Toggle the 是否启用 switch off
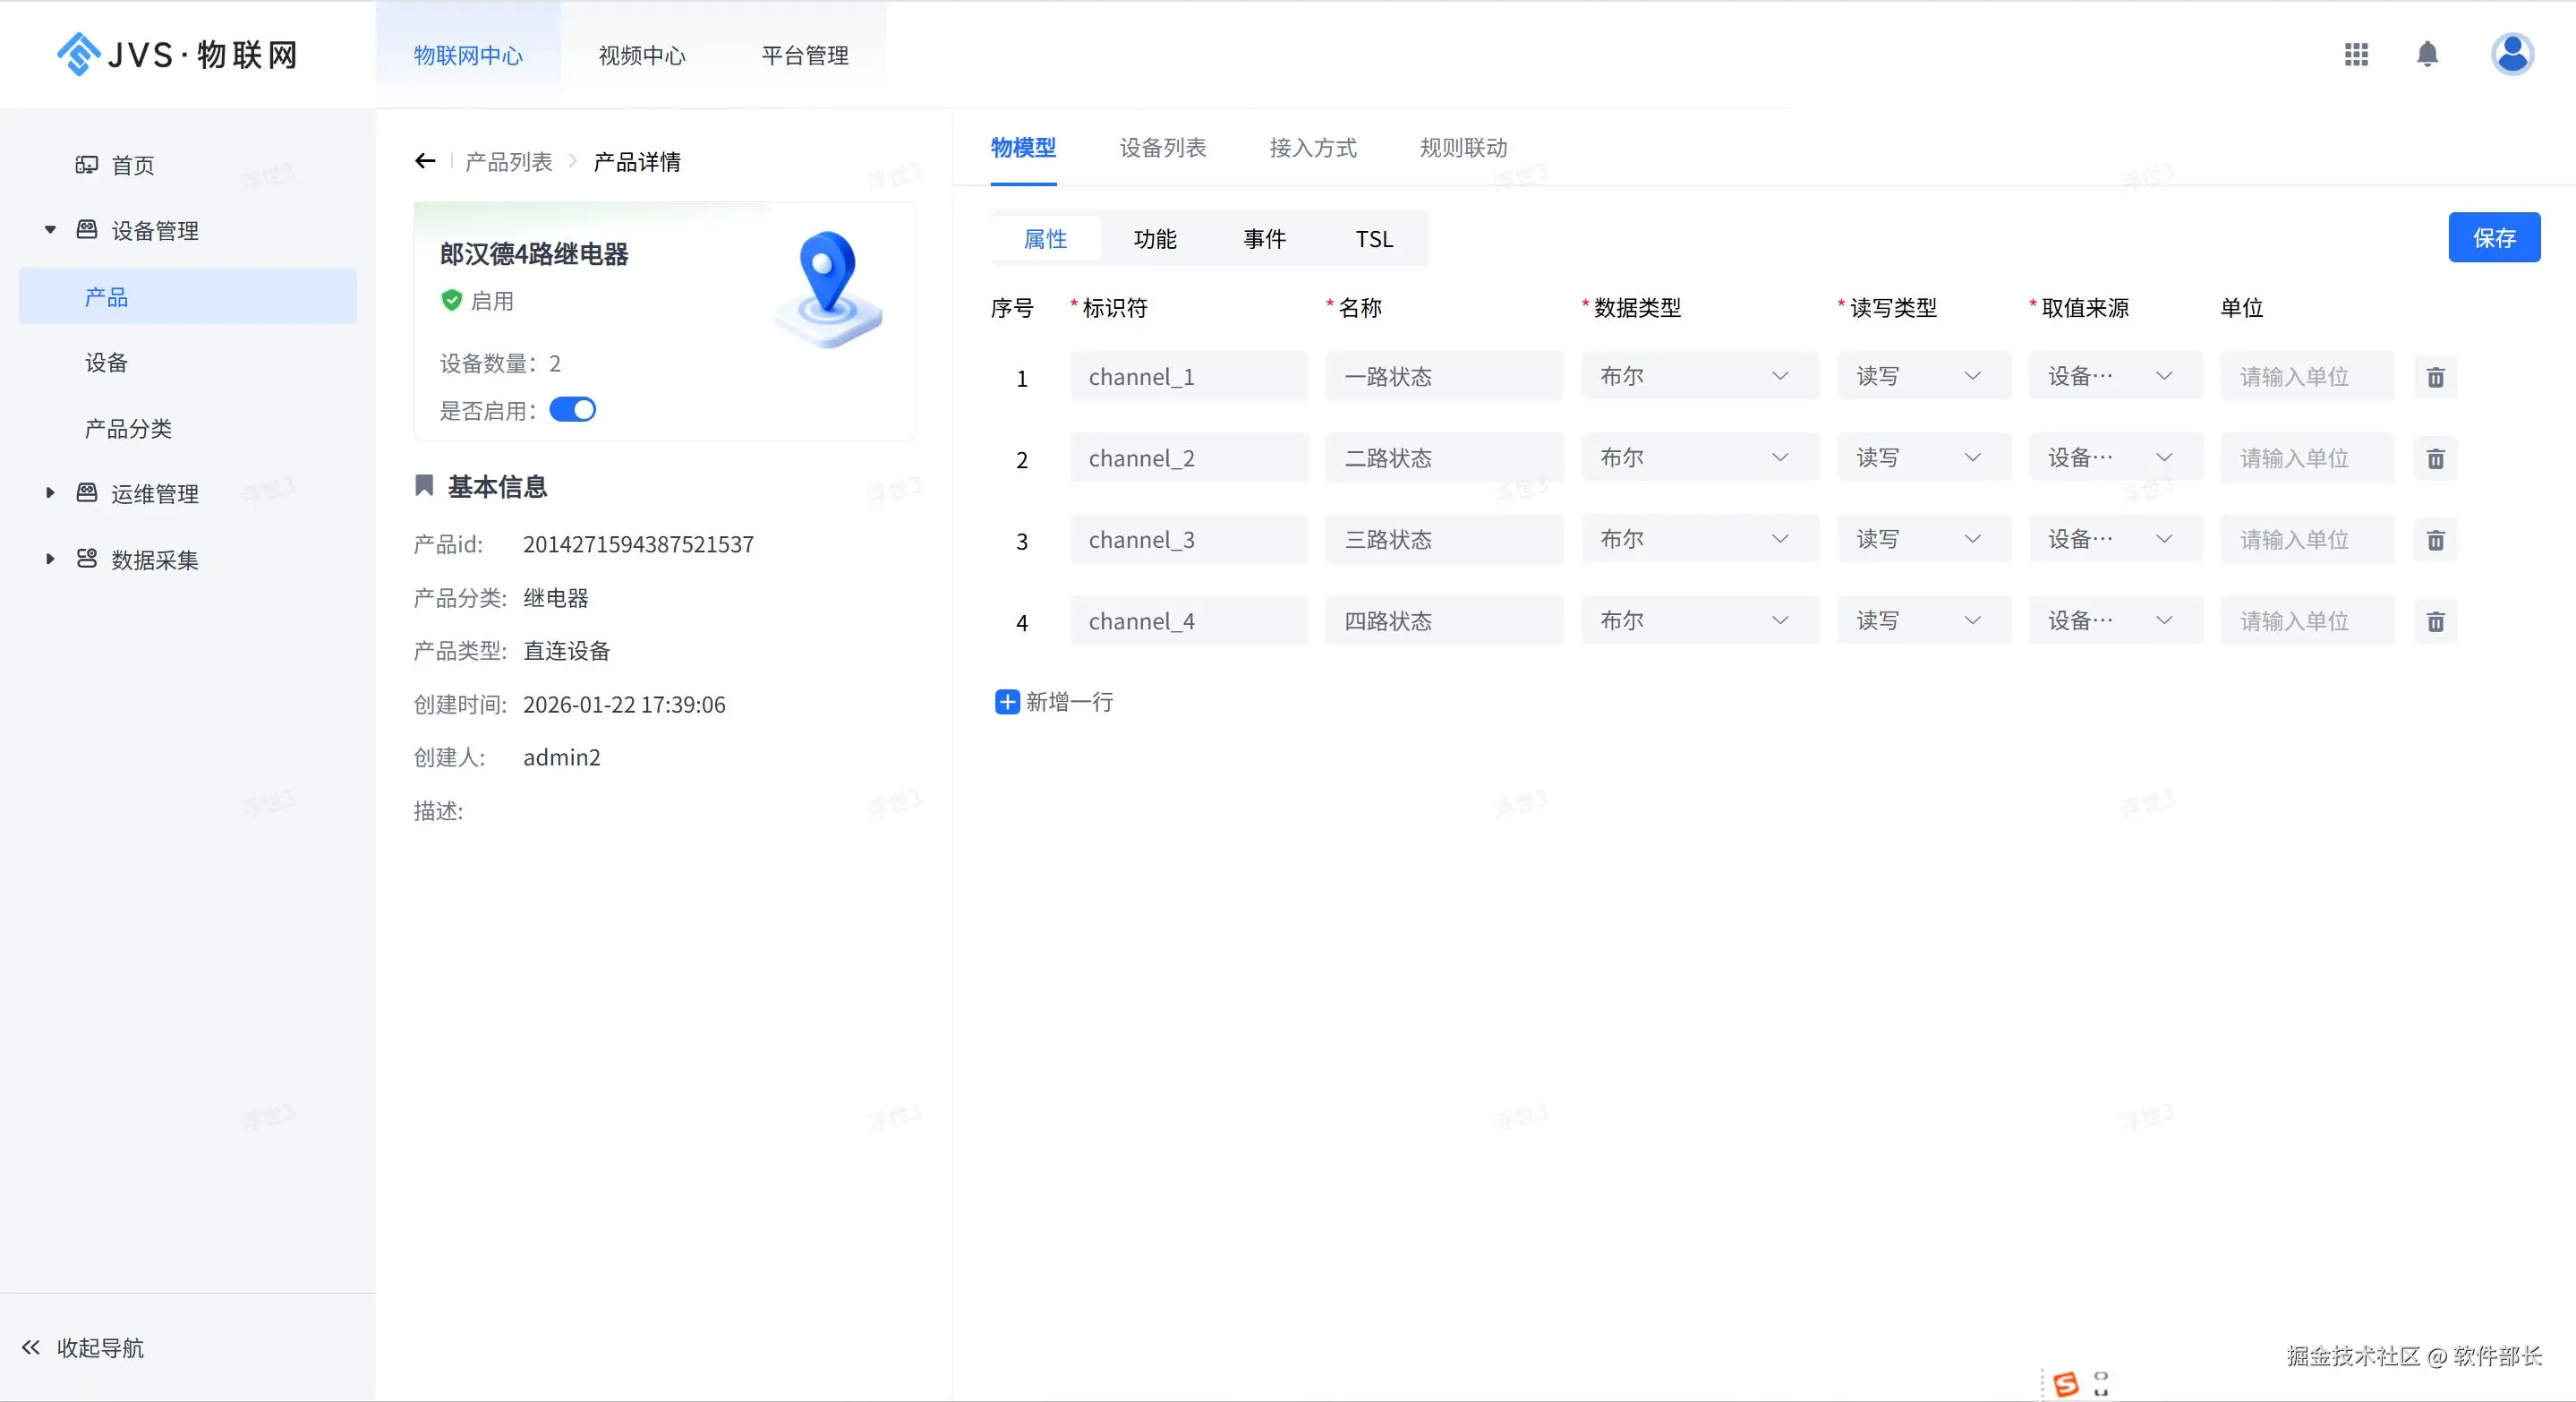The image size is (2576, 1402). pos(573,410)
